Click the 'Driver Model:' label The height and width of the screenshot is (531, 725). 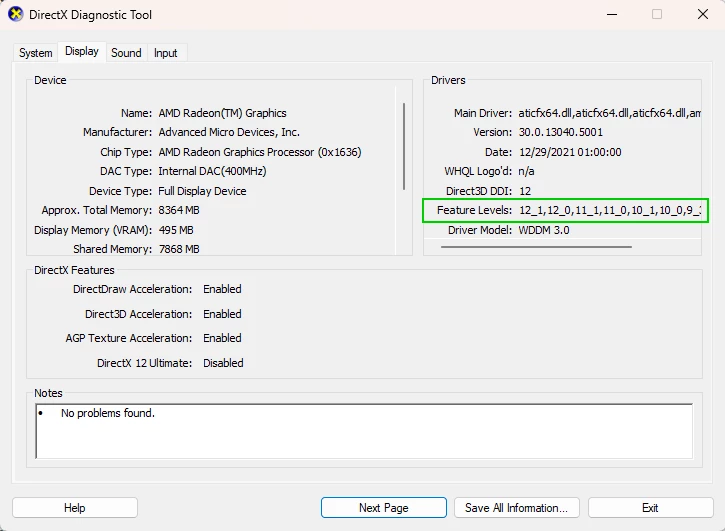480,230
